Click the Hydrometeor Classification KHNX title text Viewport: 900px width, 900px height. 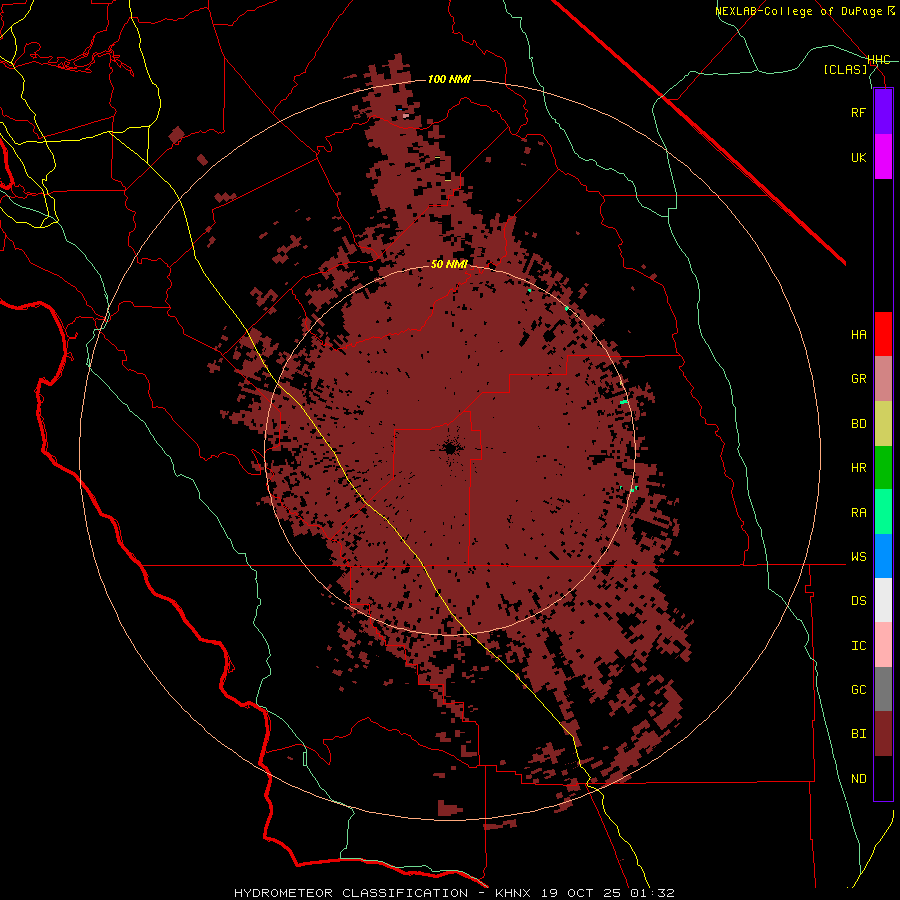[454, 893]
